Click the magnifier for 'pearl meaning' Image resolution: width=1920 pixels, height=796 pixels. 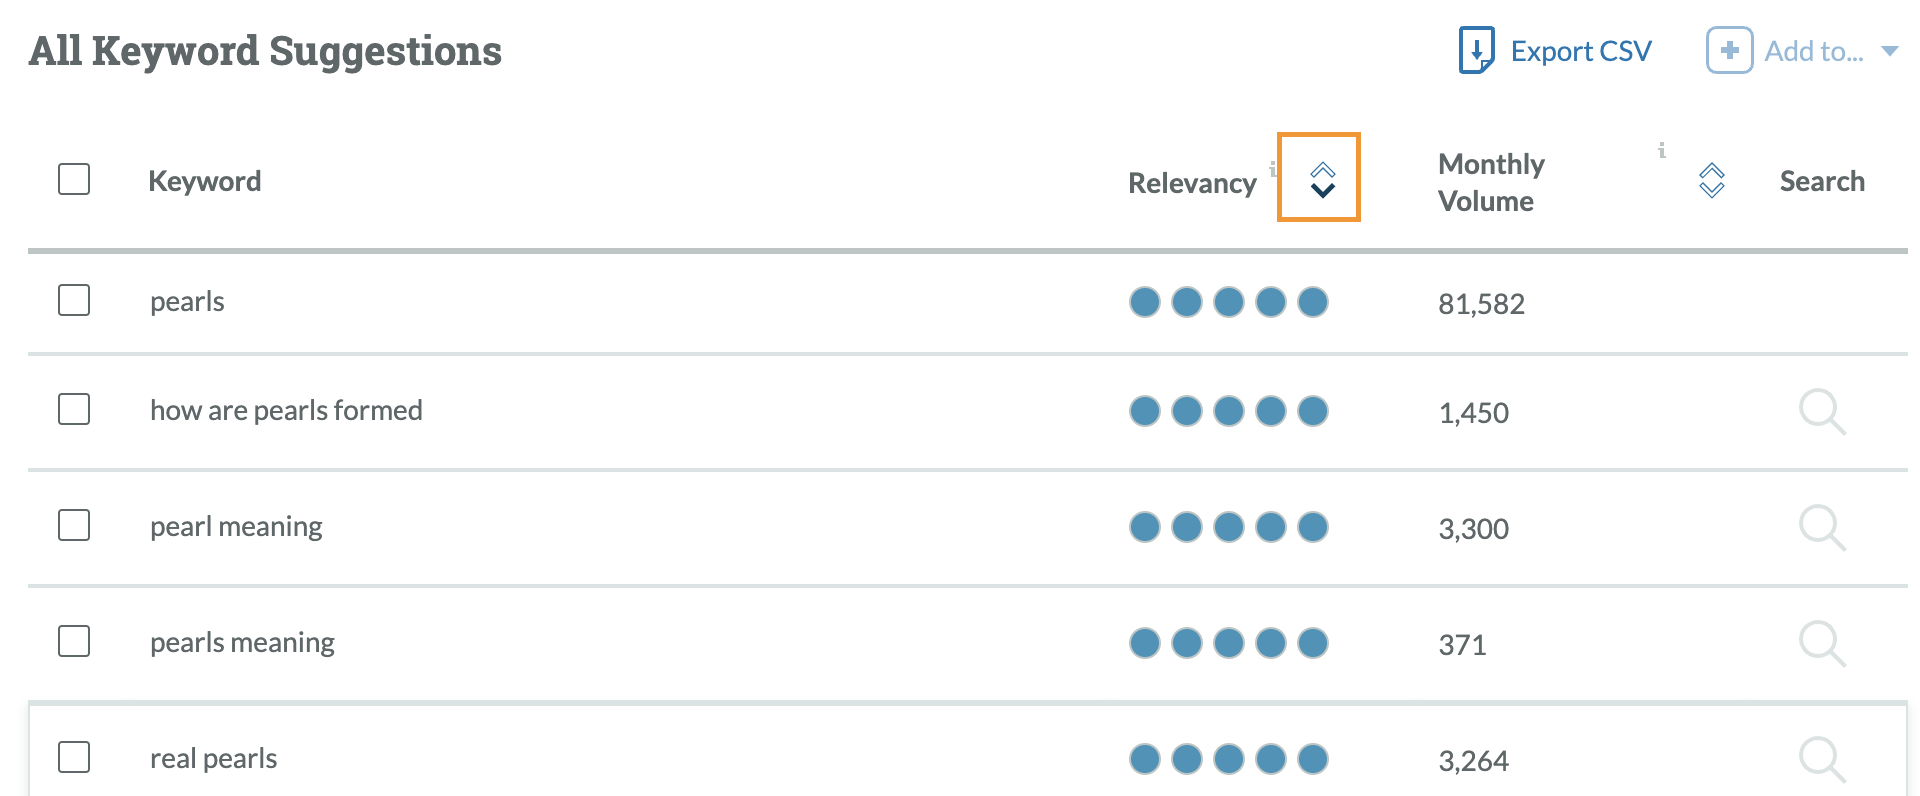1821,527
